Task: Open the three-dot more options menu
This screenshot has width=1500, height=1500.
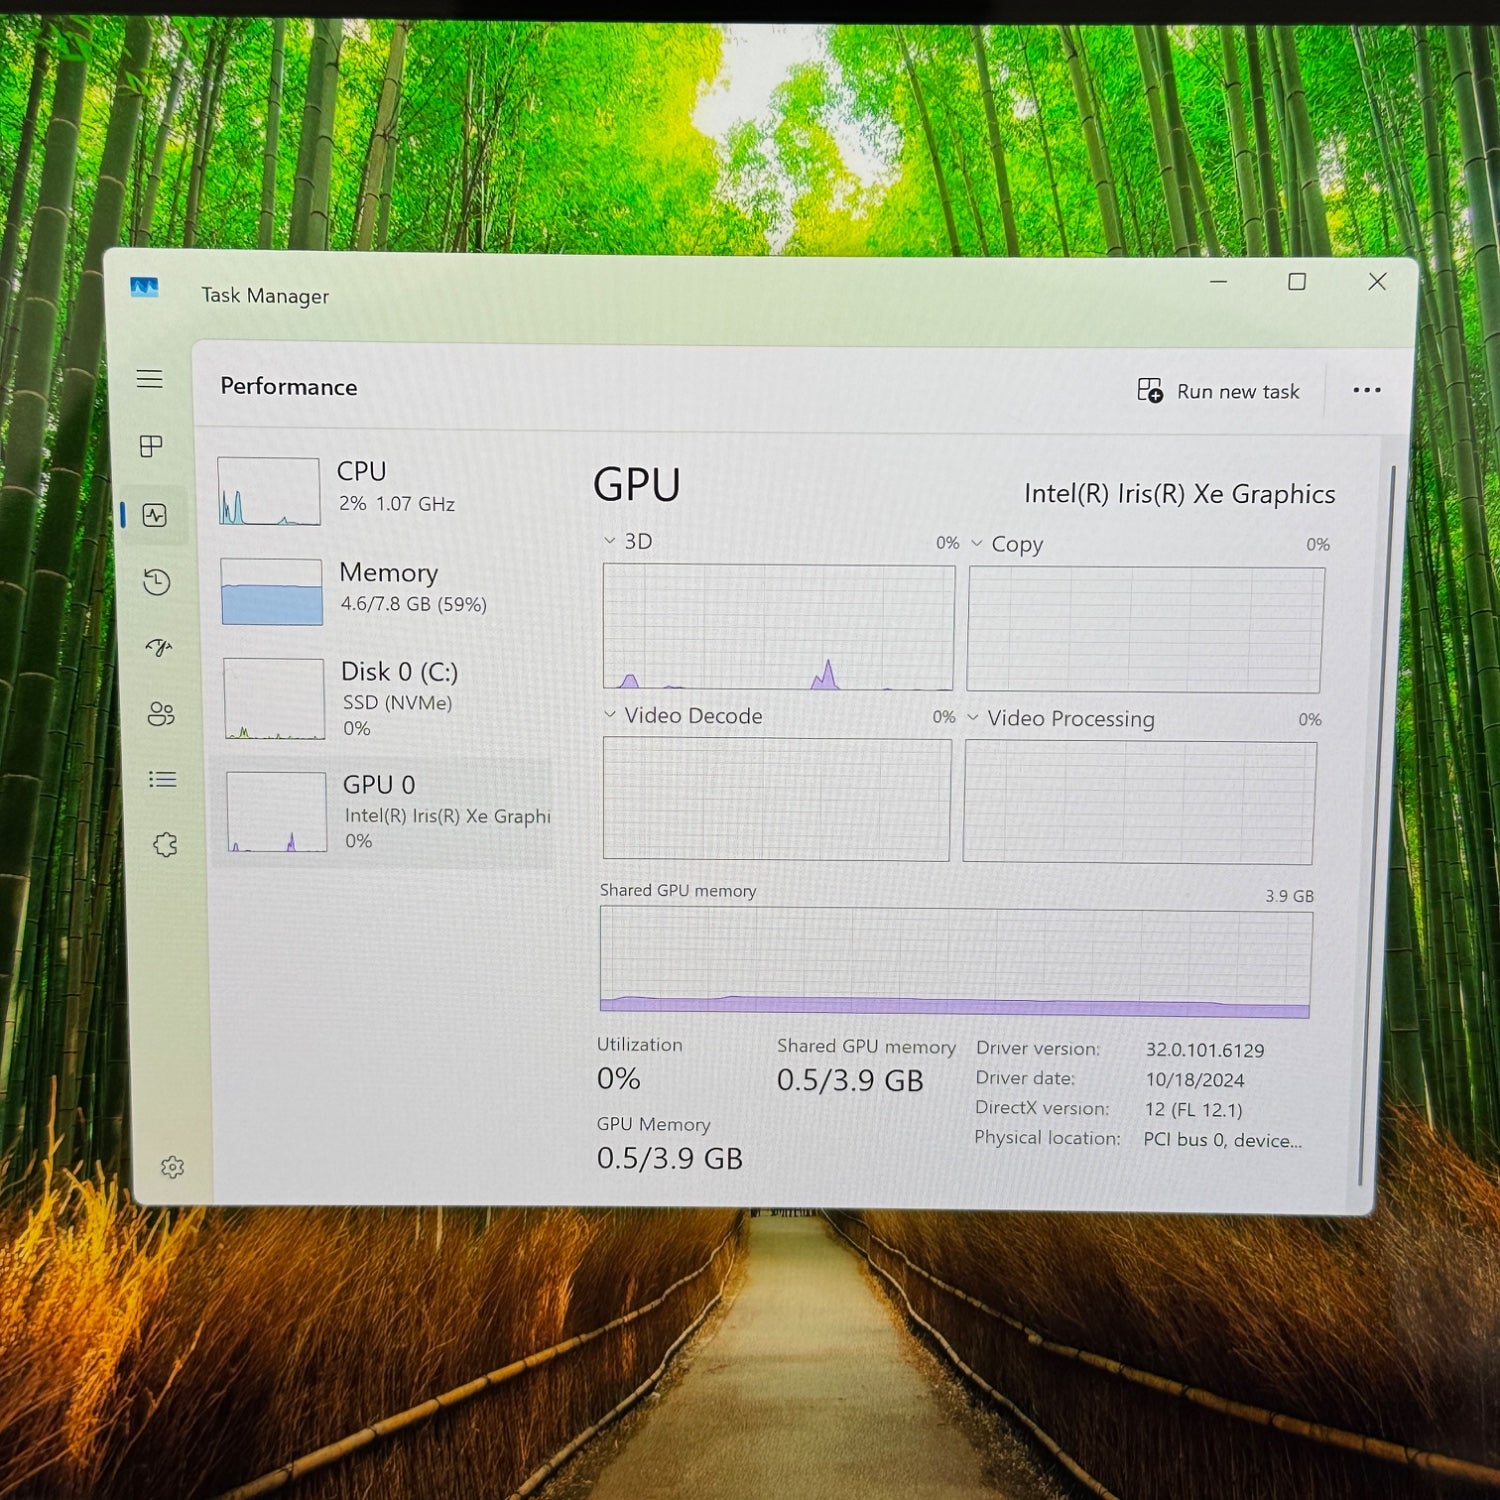Action: (1366, 390)
